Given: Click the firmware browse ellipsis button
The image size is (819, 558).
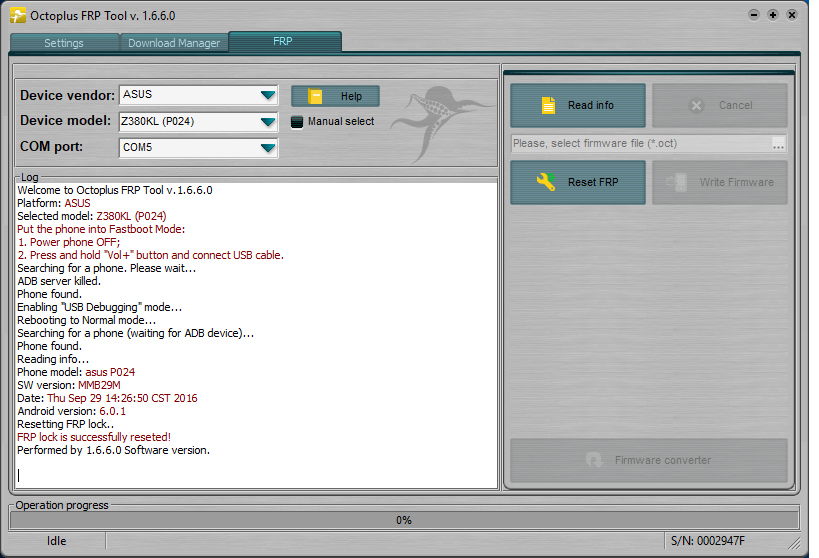Looking at the screenshot, I should (x=778, y=144).
